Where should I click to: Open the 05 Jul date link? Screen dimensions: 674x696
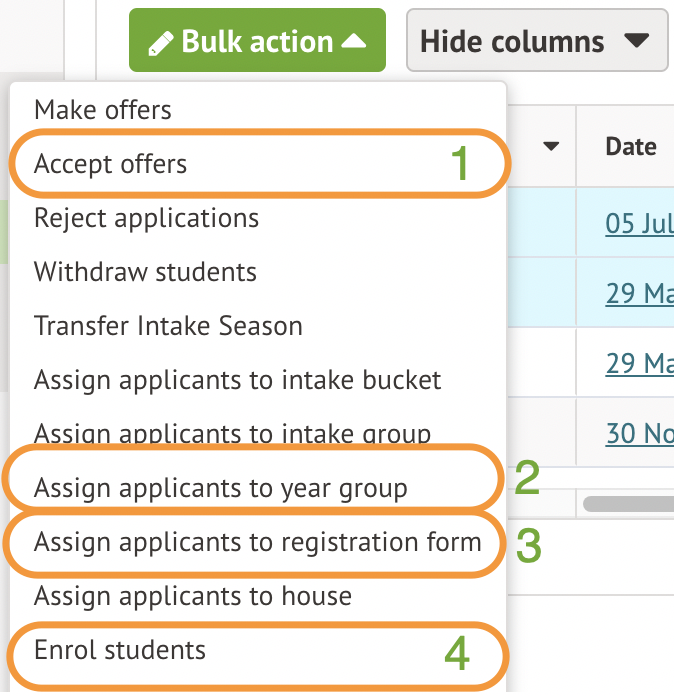pyautogui.click(x=638, y=223)
